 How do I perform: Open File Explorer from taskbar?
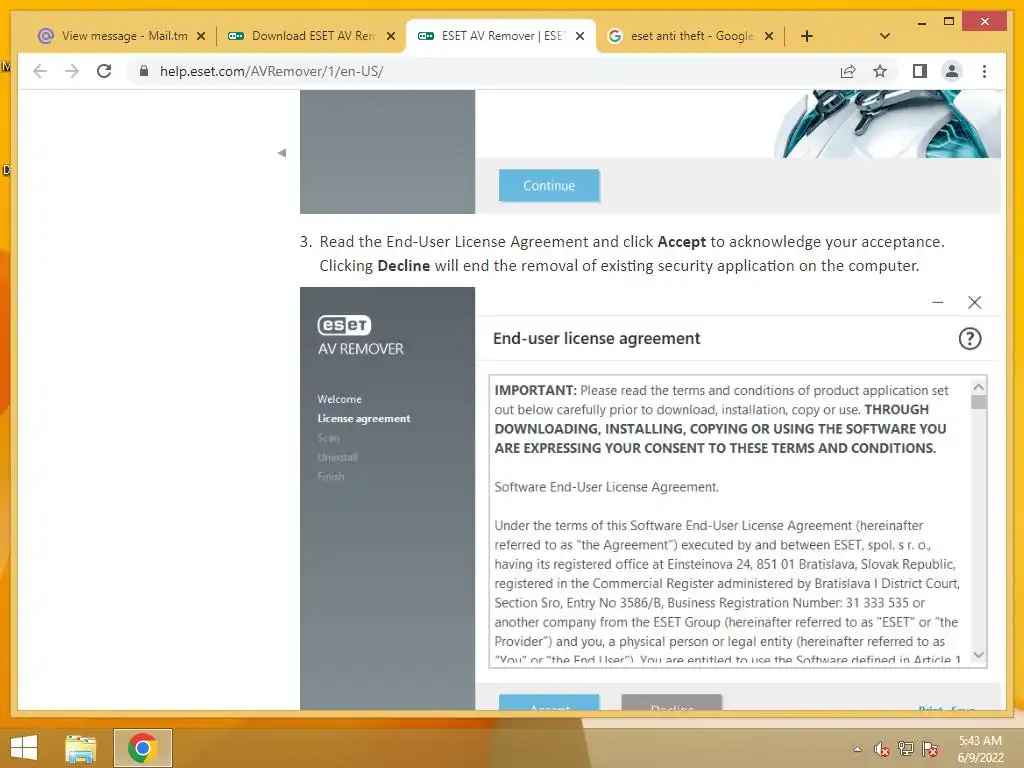(80, 748)
